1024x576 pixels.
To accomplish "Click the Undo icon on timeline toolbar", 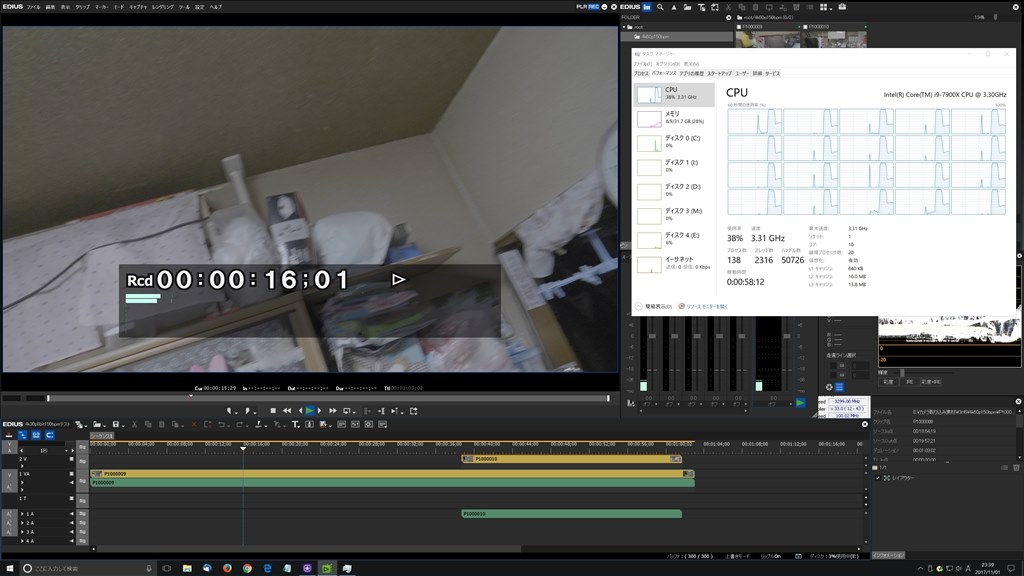I will [x=221, y=424].
